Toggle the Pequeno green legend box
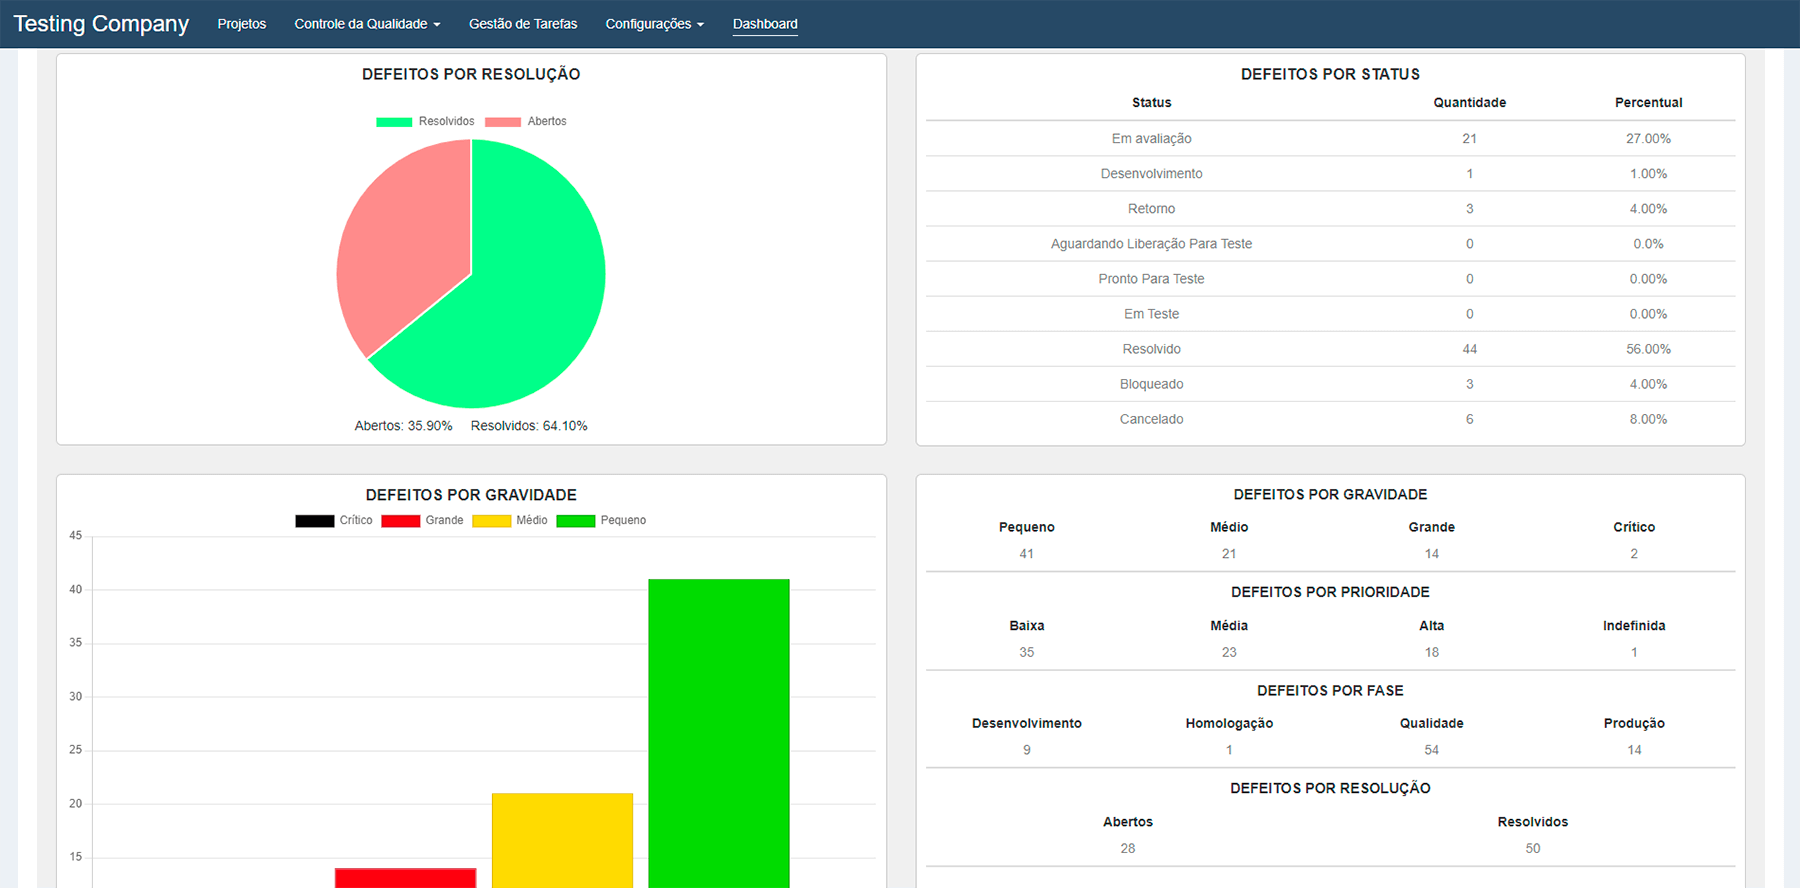 point(575,521)
